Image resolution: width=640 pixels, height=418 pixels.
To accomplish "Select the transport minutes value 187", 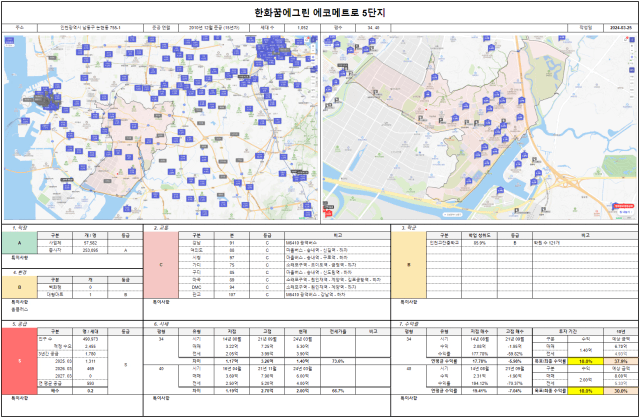I will point(232,294).
